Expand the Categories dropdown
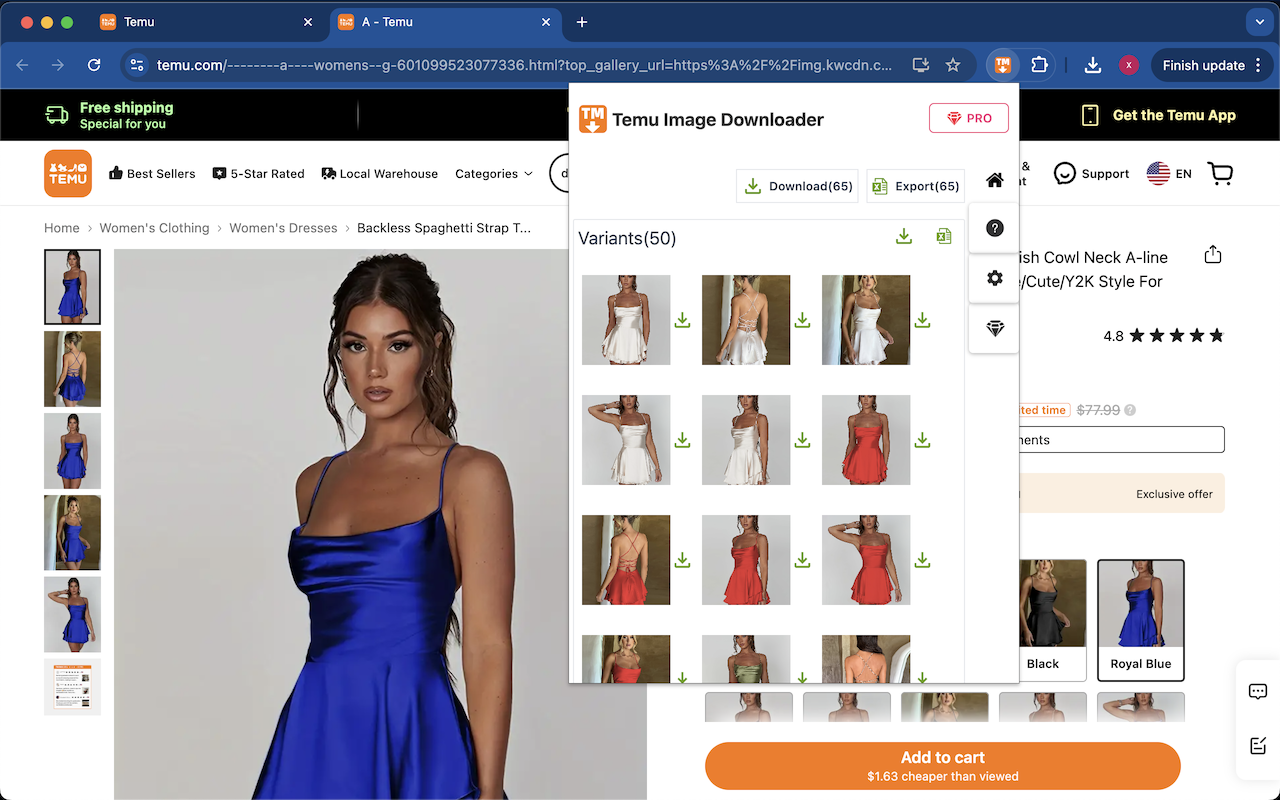The image size is (1280, 800). pyautogui.click(x=494, y=174)
